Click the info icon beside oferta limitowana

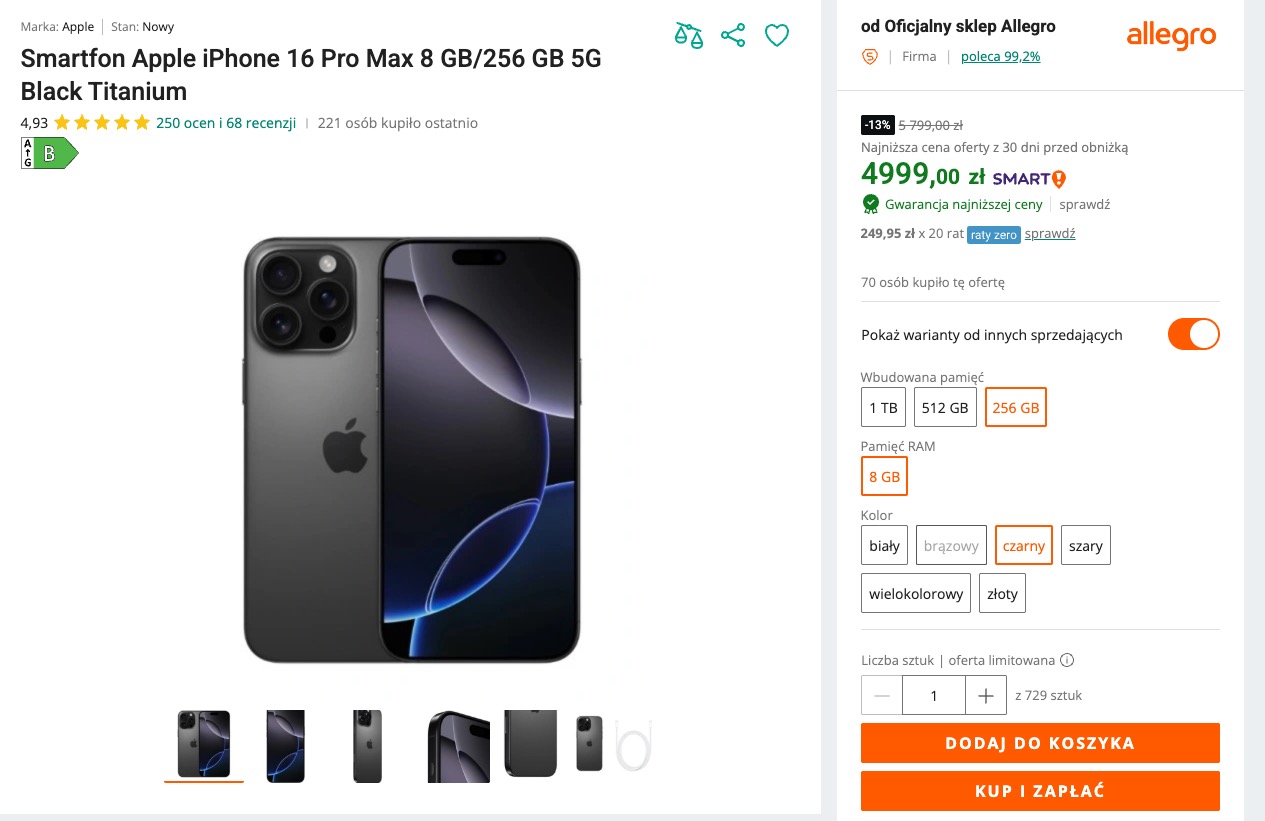(x=1067, y=660)
